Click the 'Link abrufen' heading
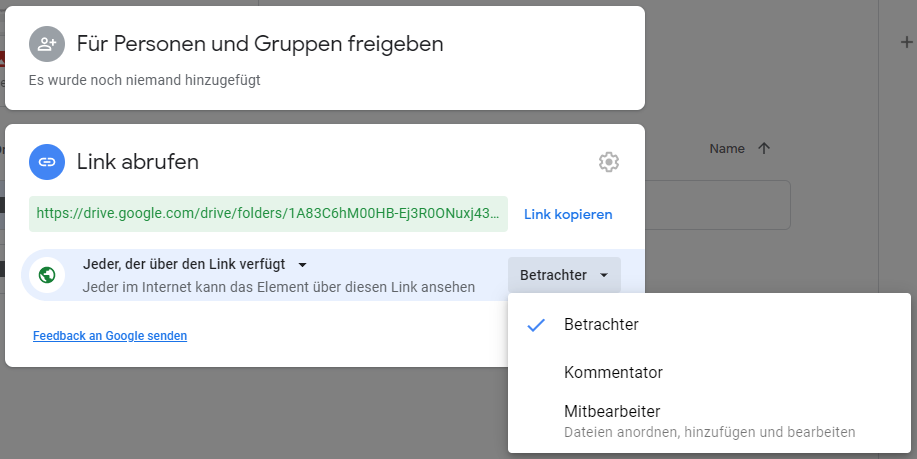This screenshot has height=459, width=917. click(x=138, y=161)
